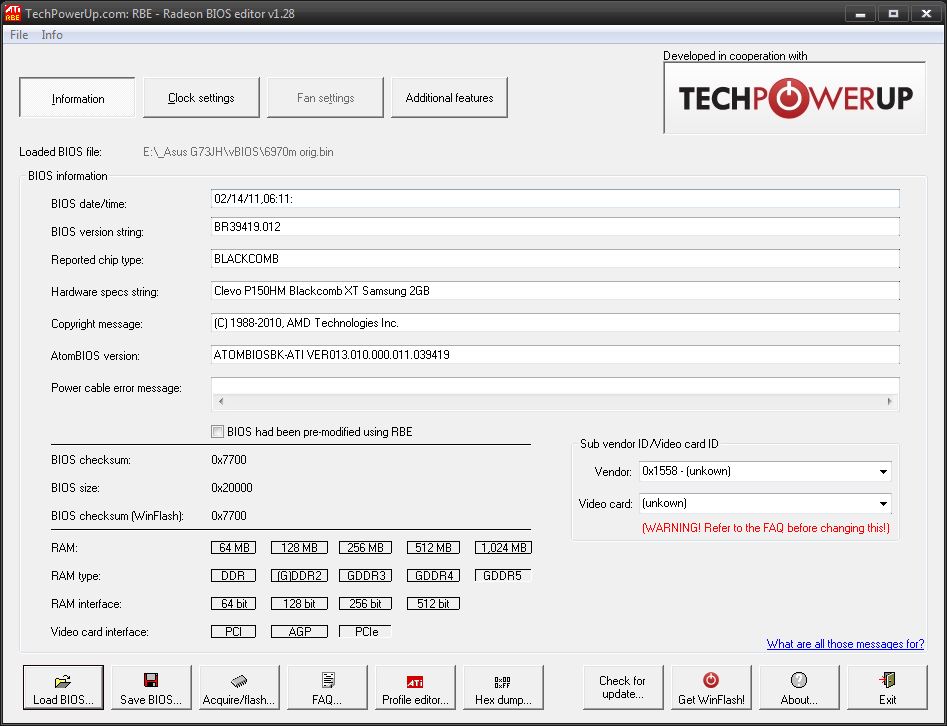Click the BIOS size value 0x20000
Viewport: 947px width, 726px height.
click(232, 487)
